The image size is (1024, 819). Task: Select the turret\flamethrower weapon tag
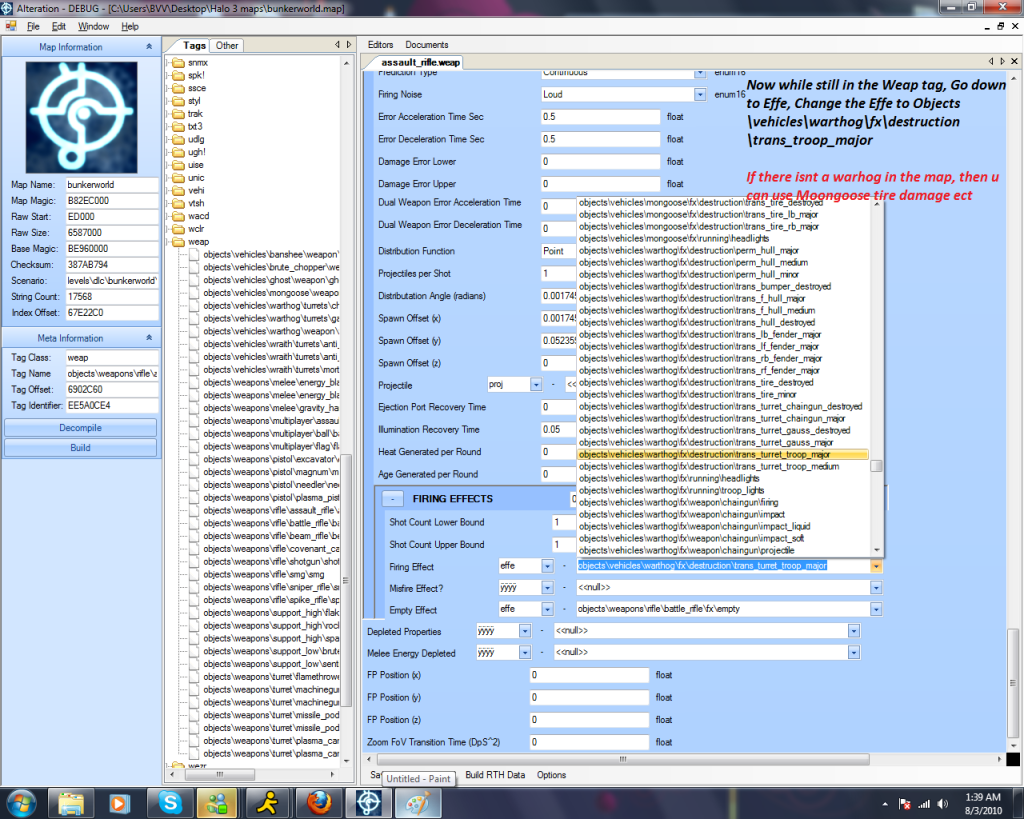[264, 677]
